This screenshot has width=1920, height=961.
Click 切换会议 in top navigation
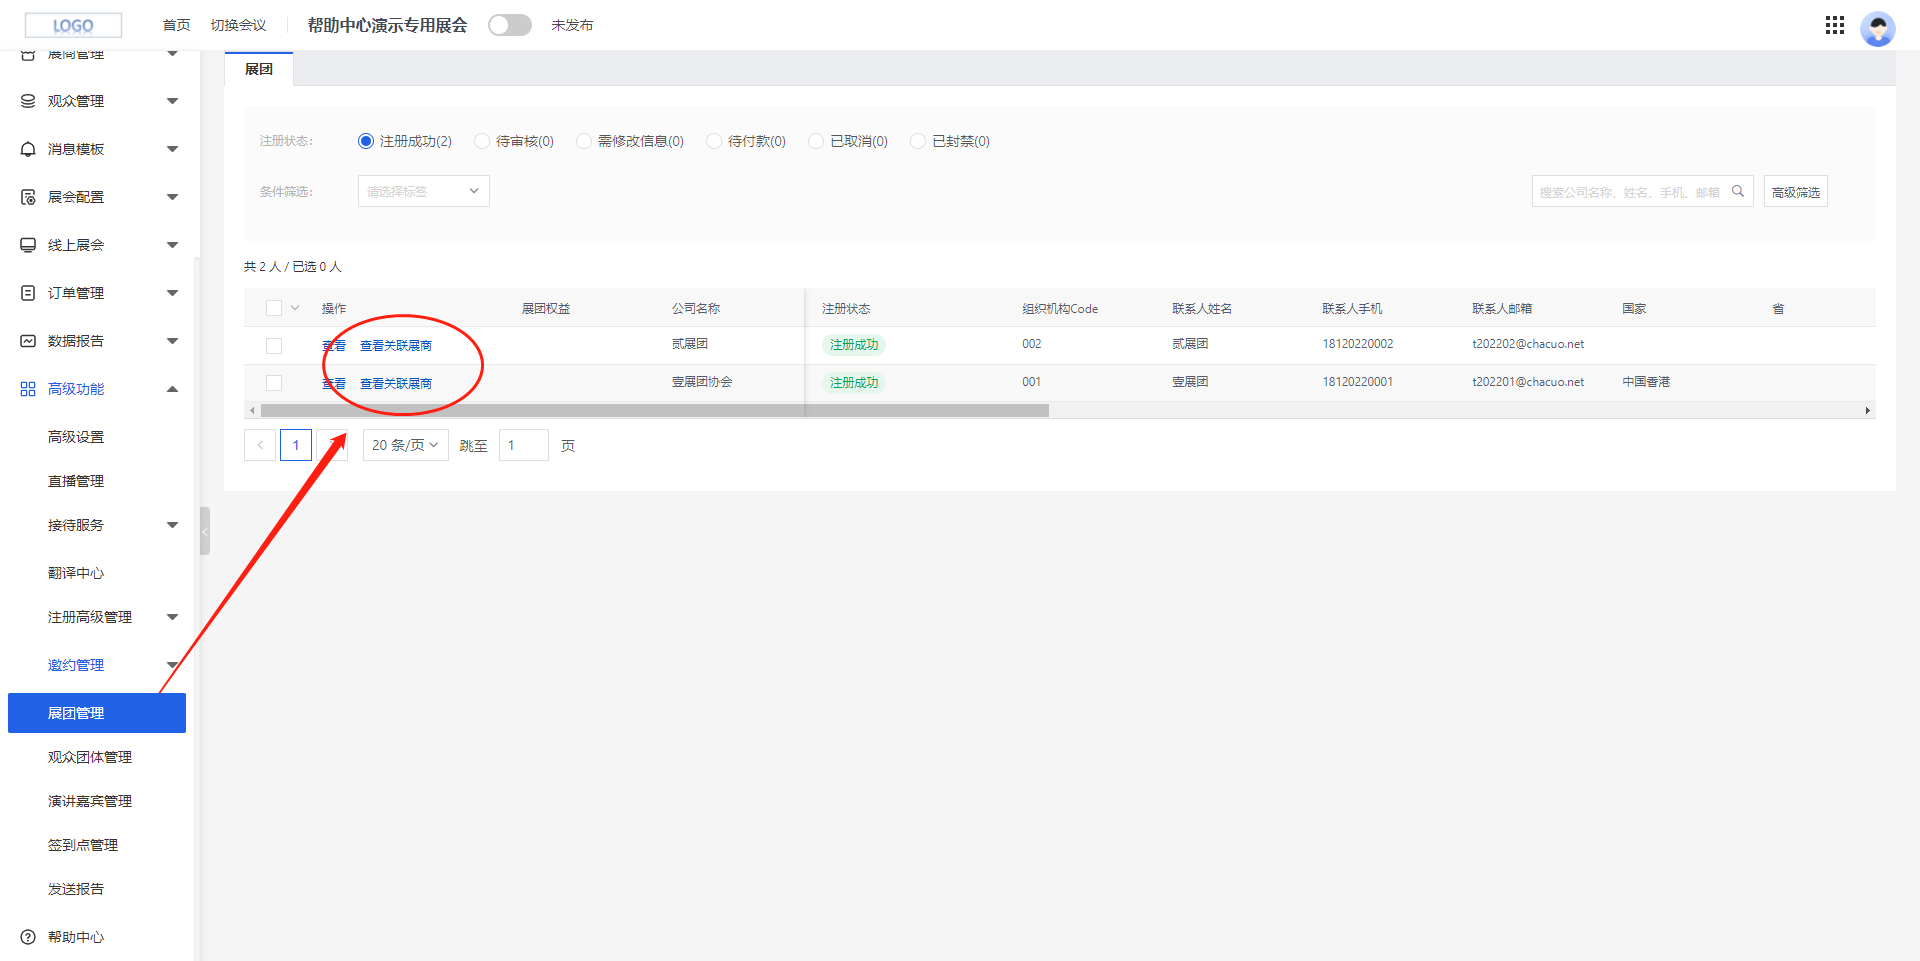coord(238,25)
